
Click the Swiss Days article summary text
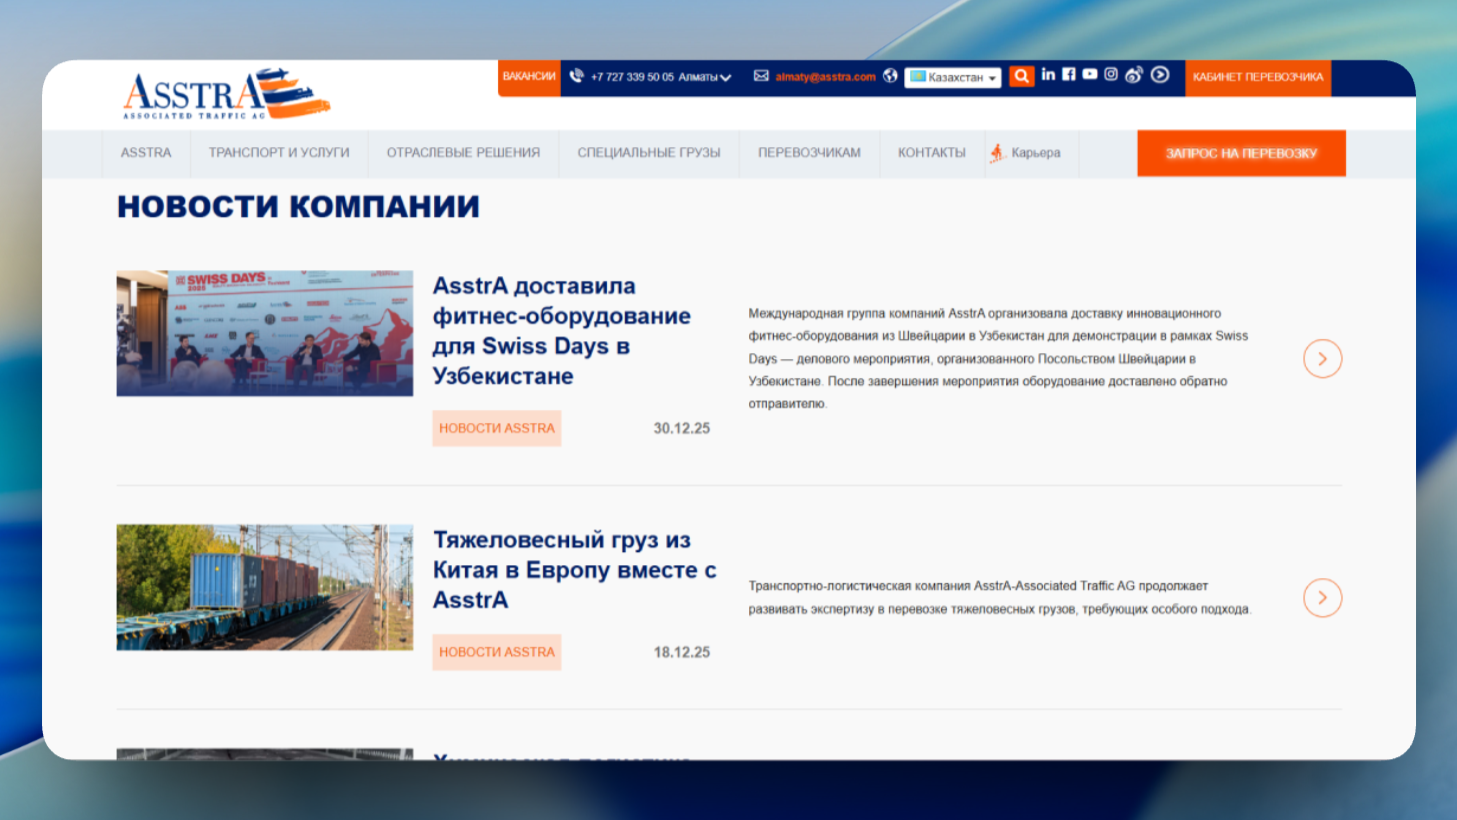[x=998, y=358]
